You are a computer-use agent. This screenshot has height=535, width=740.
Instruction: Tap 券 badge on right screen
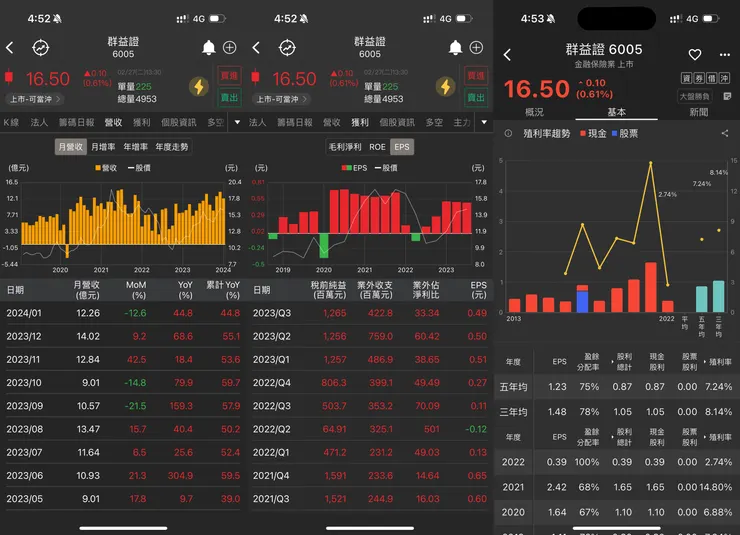[699, 78]
